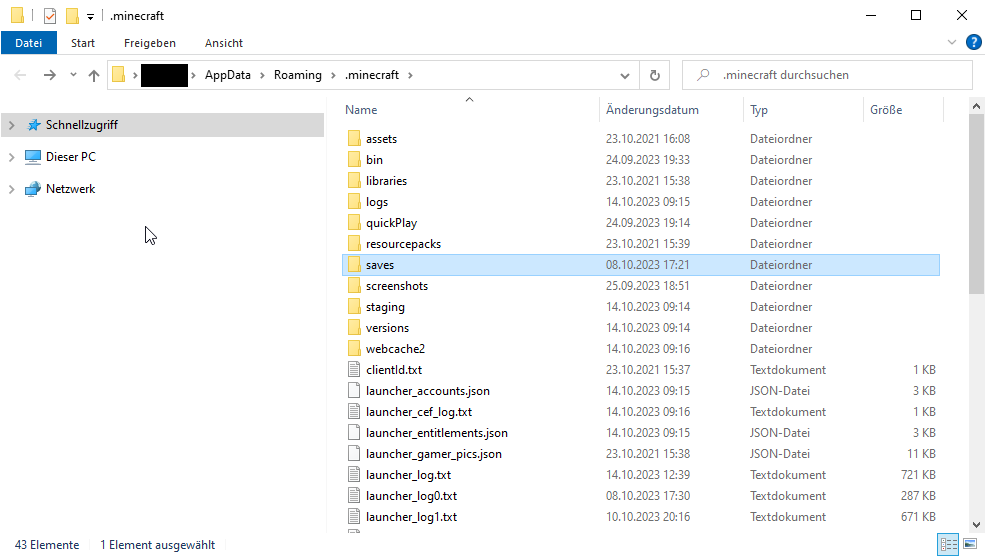
Task: Expand the Schnellzugriff tree node
Action: (11, 125)
